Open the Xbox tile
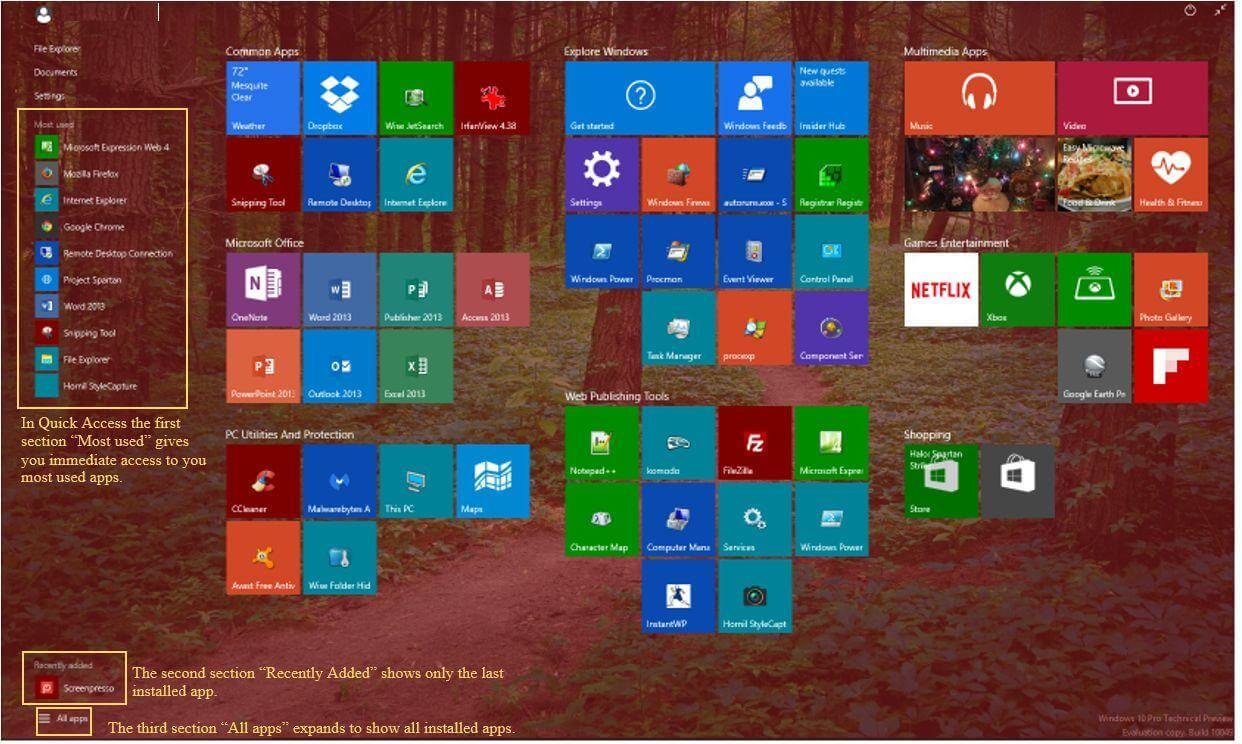This screenshot has width=1242, height=744. [1018, 290]
